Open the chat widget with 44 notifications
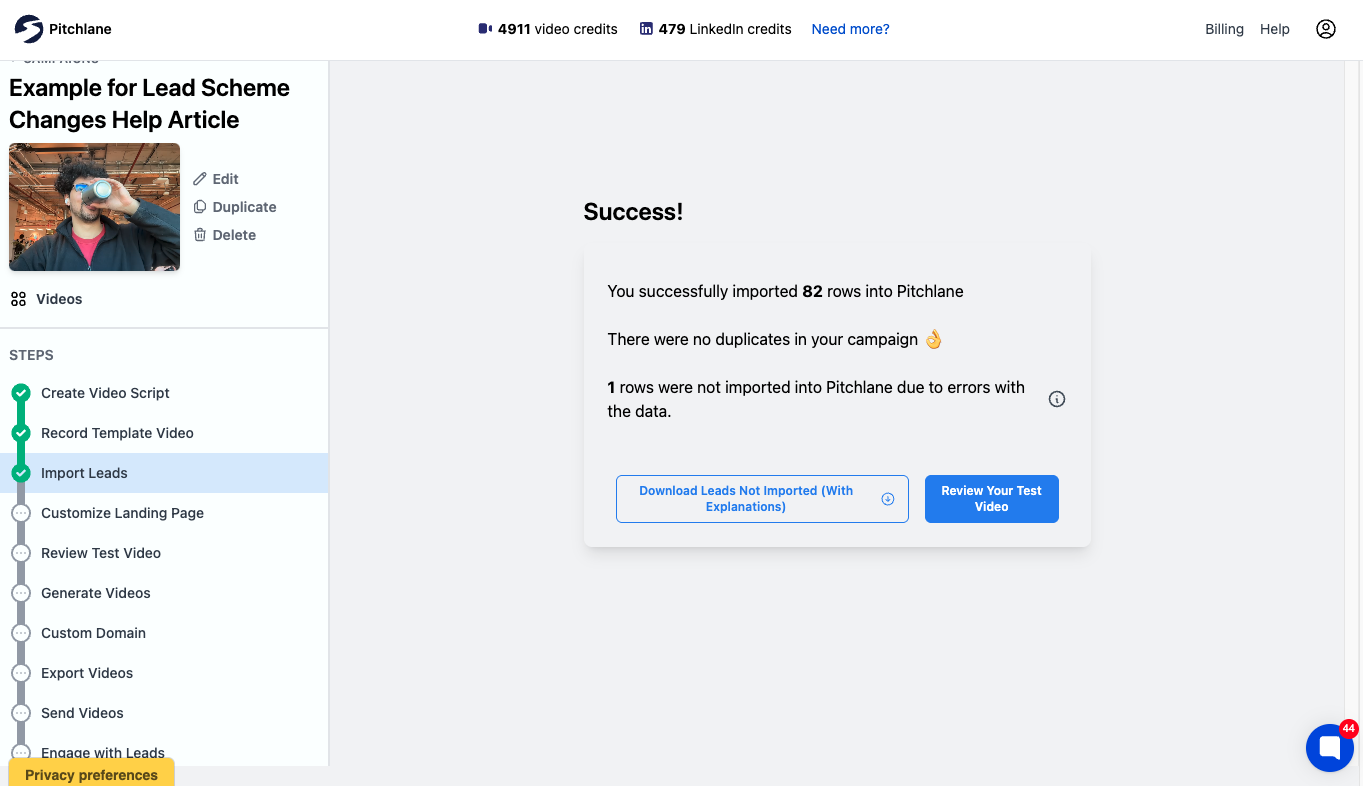The width and height of the screenshot is (1363, 786). point(1330,747)
